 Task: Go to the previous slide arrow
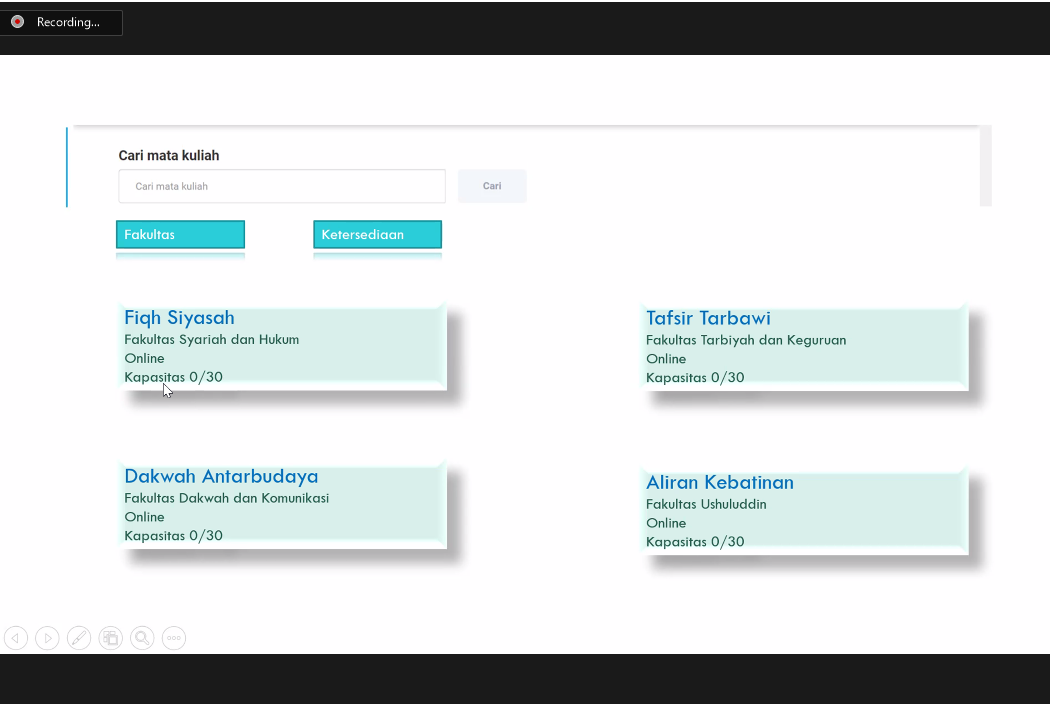tap(15, 638)
